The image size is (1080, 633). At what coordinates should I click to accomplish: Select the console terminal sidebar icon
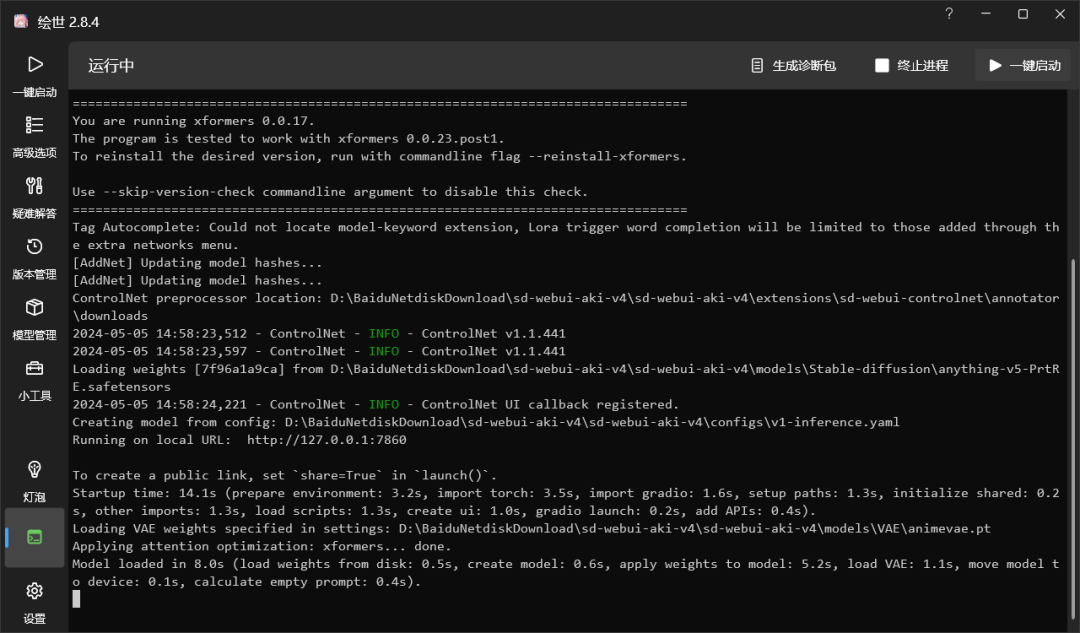[x=35, y=537]
